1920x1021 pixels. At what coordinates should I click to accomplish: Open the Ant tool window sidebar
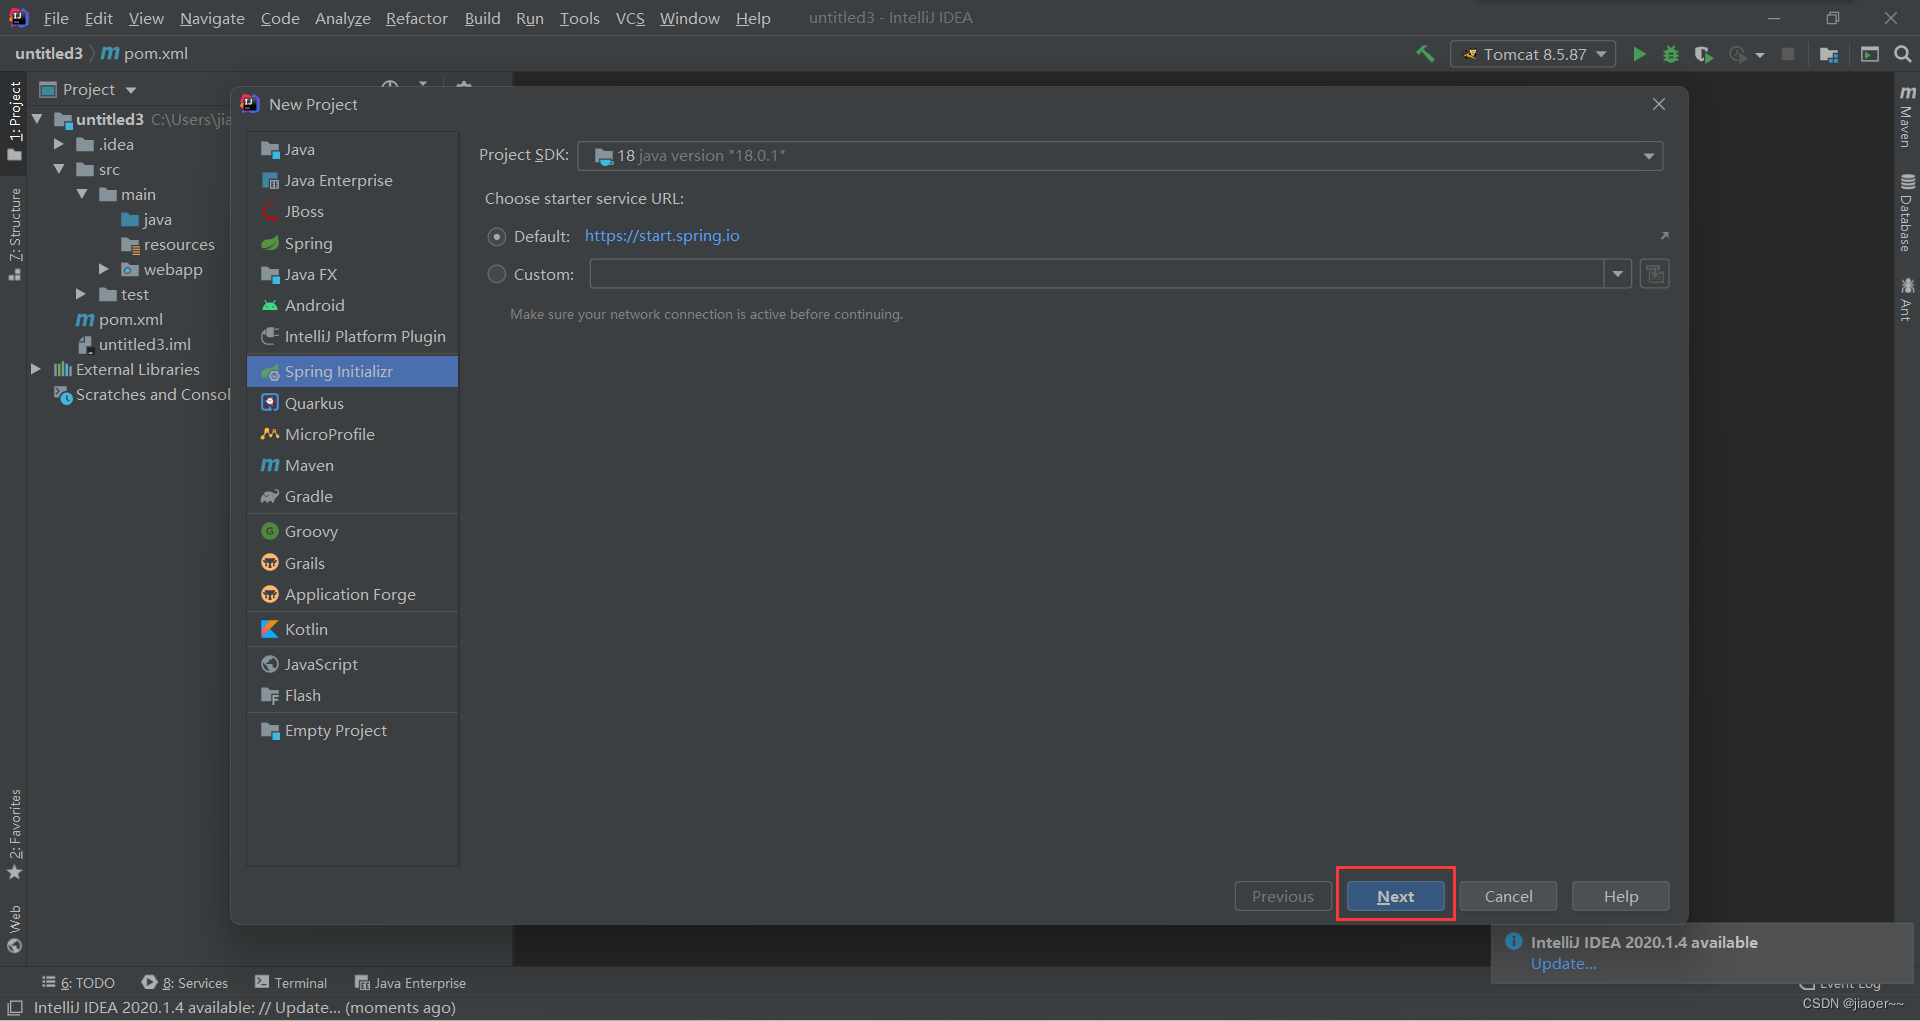[1907, 300]
